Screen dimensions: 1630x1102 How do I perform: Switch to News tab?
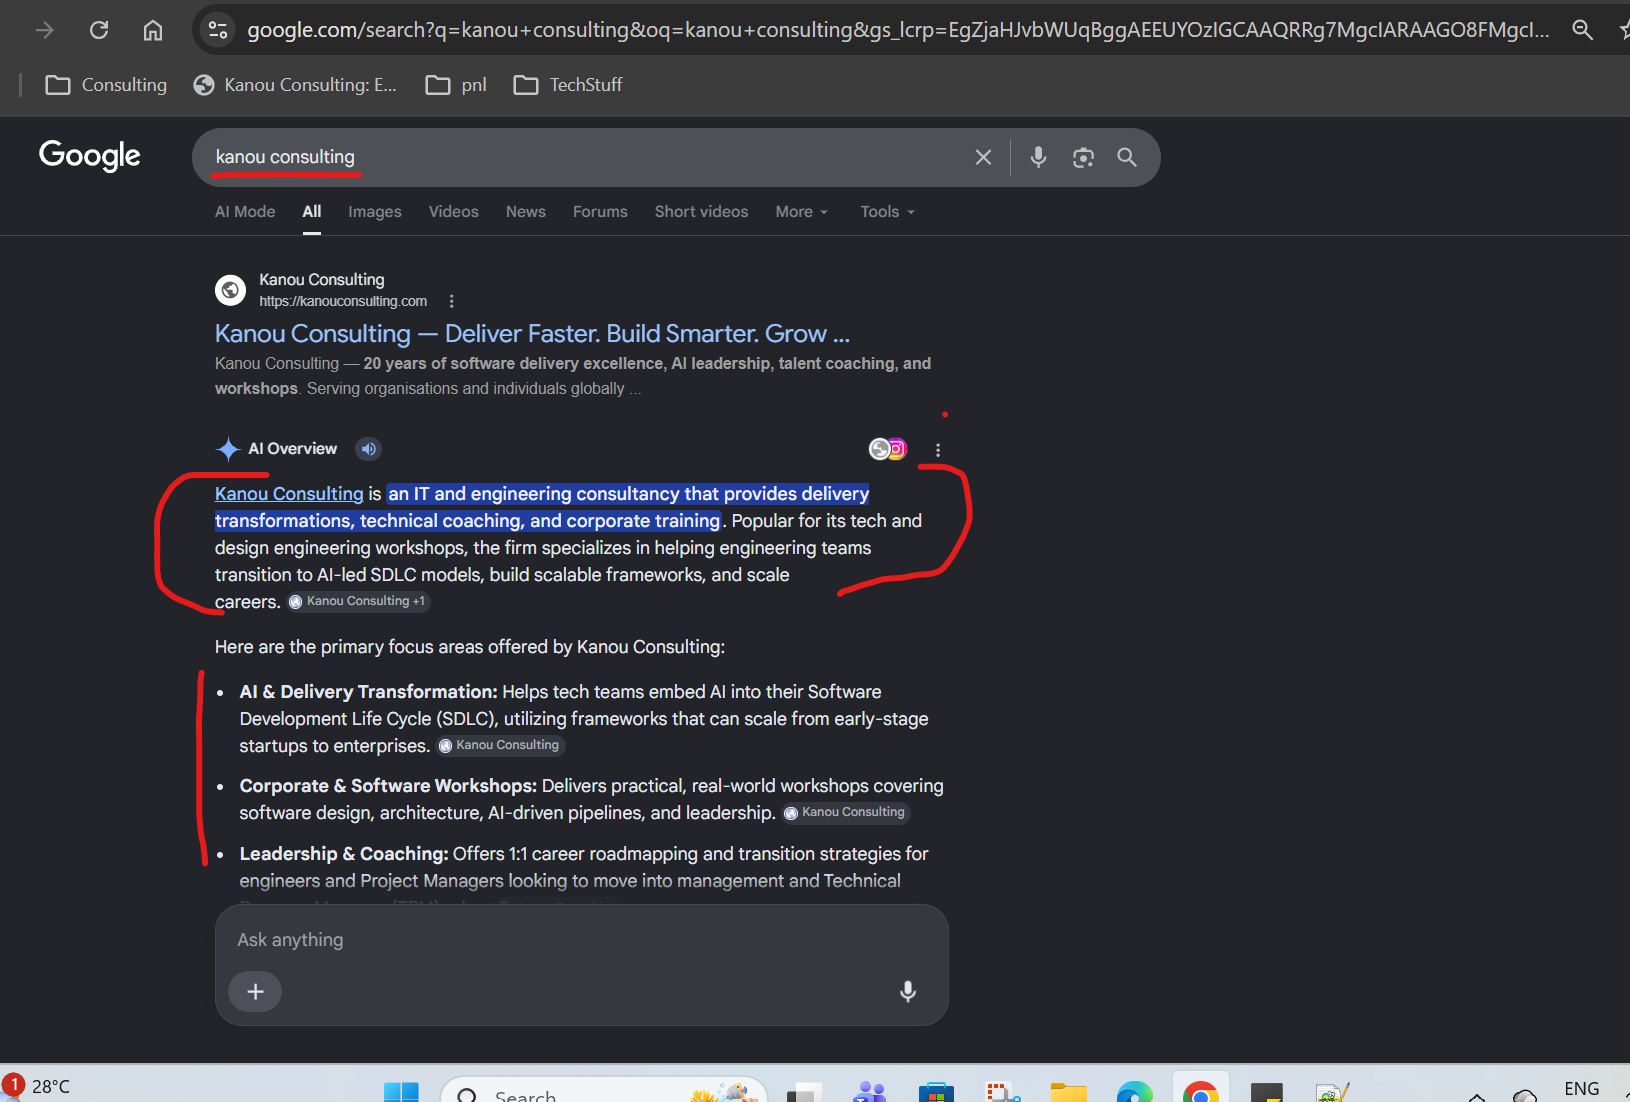(526, 212)
